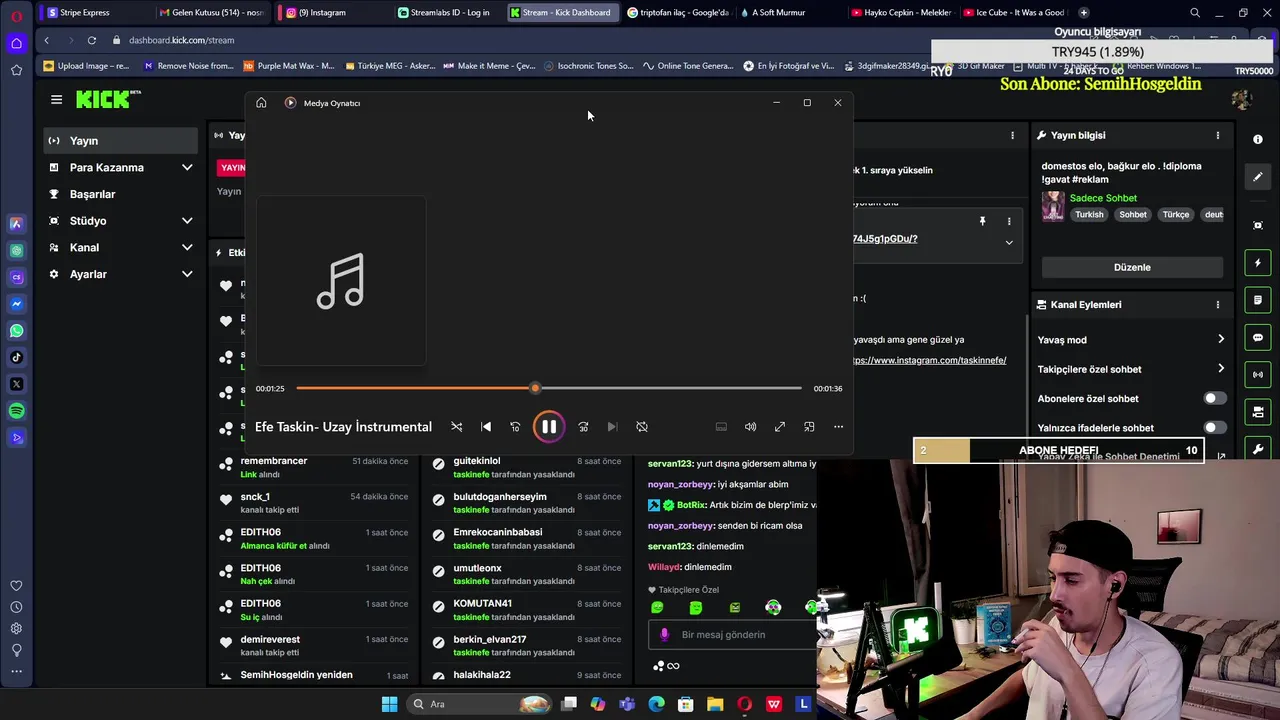Image resolution: width=1280 pixels, height=720 pixels.
Task: Open the instagram.com/taskinnefe link in chat
Action: point(929,360)
